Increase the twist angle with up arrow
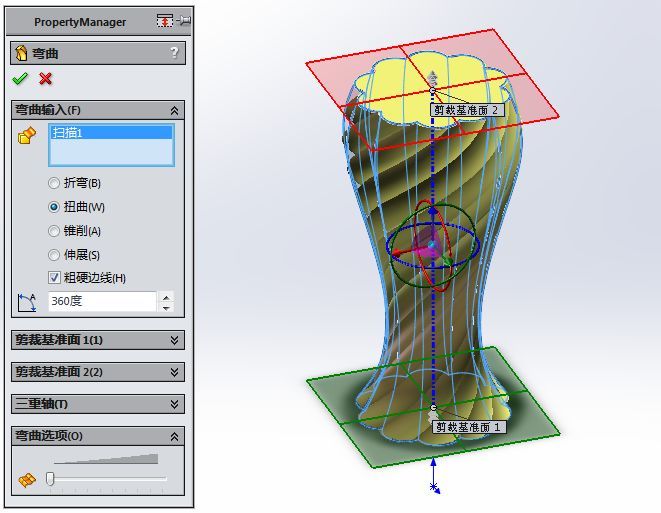The height and width of the screenshot is (513, 661). point(166,298)
